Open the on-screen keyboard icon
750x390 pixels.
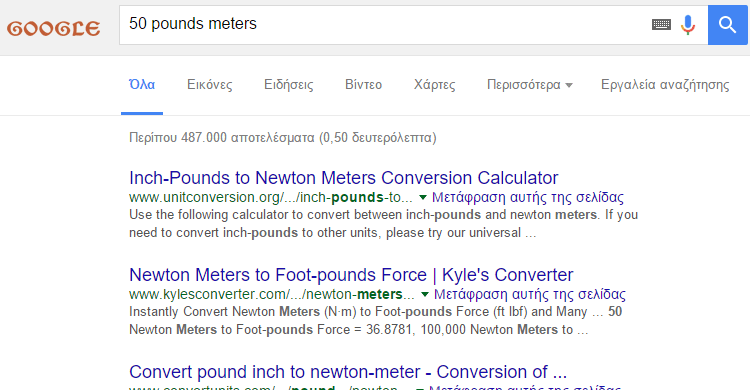click(x=662, y=24)
